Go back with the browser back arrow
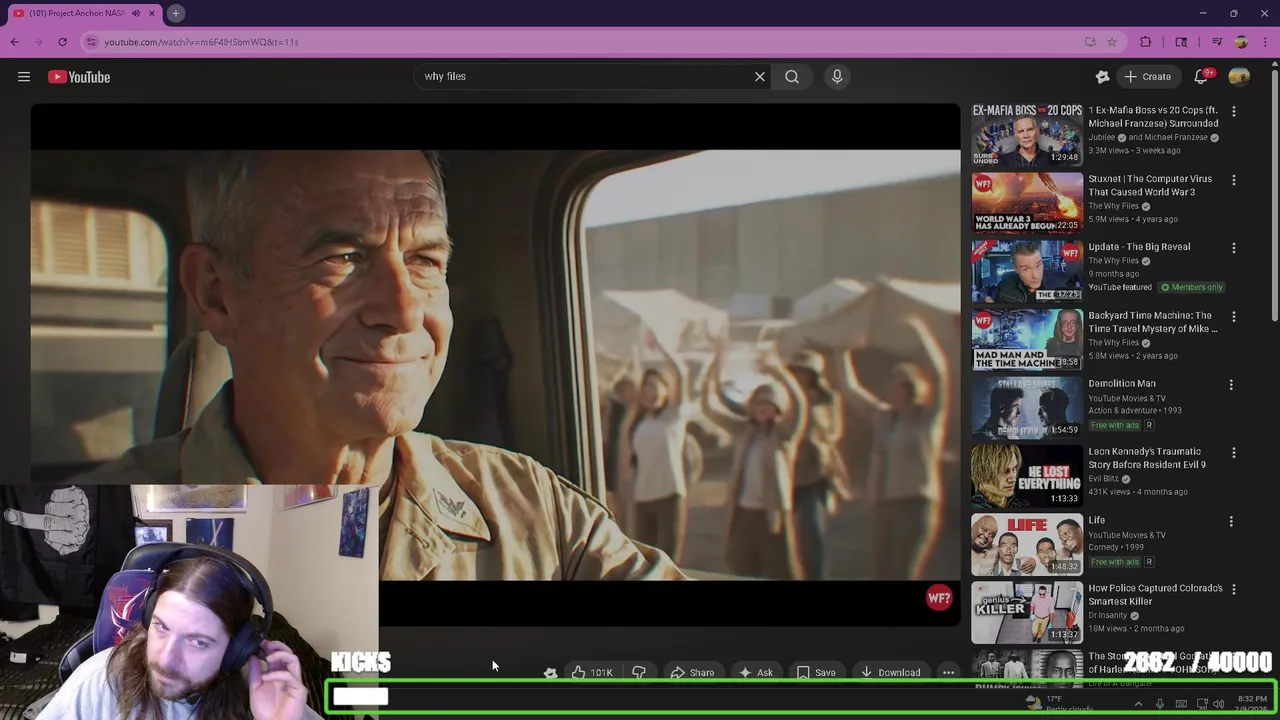The image size is (1280, 720). point(14,42)
